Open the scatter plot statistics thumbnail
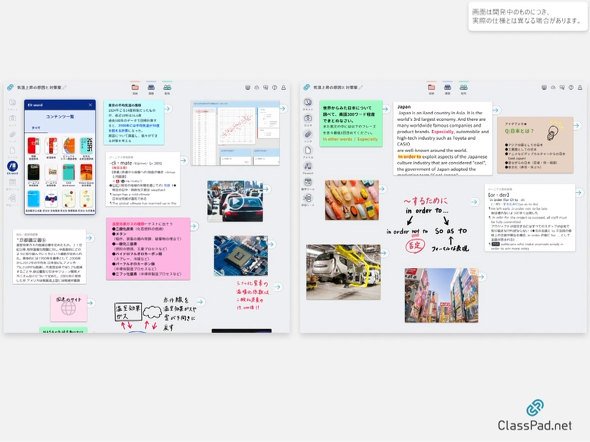590x442 pixels. point(236,133)
